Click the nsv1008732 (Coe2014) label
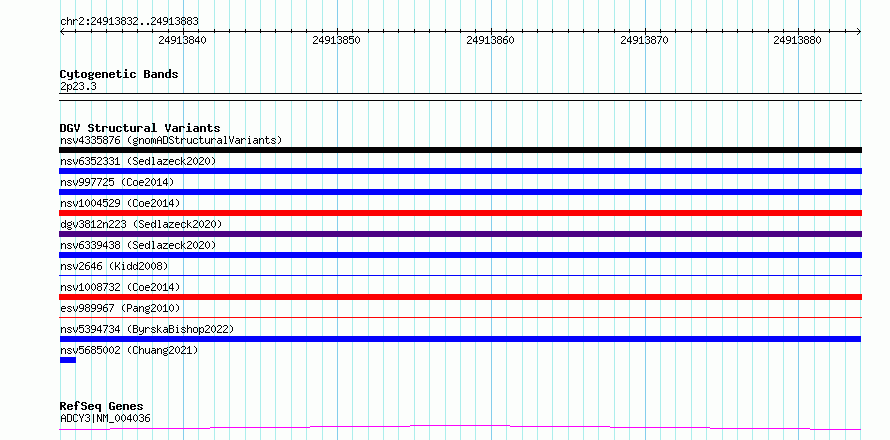This screenshot has width=890, height=440. click(x=120, y=287)
